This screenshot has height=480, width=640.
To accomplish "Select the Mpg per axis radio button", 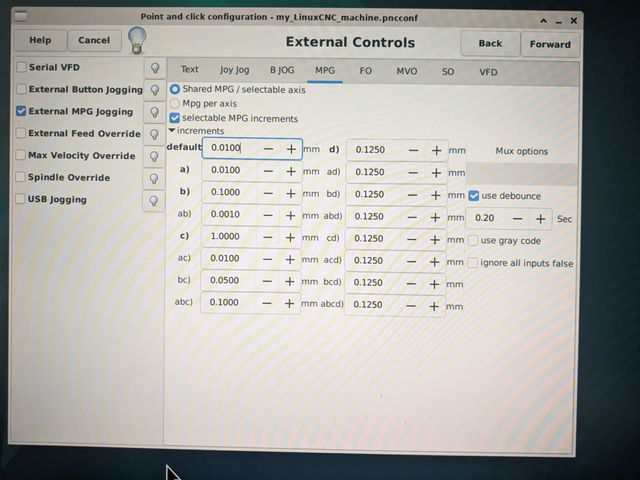I will (175, 103).
